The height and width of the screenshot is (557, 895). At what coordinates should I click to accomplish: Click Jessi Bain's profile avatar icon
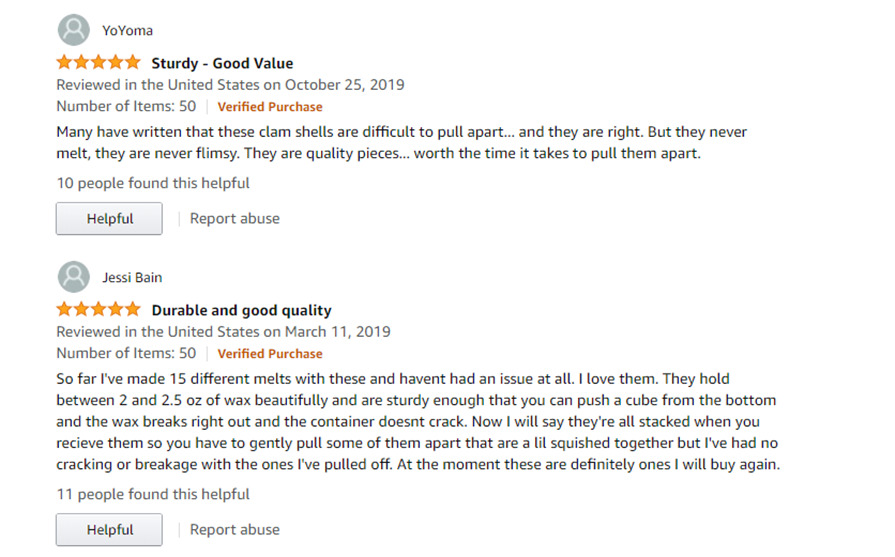(74, 277)
